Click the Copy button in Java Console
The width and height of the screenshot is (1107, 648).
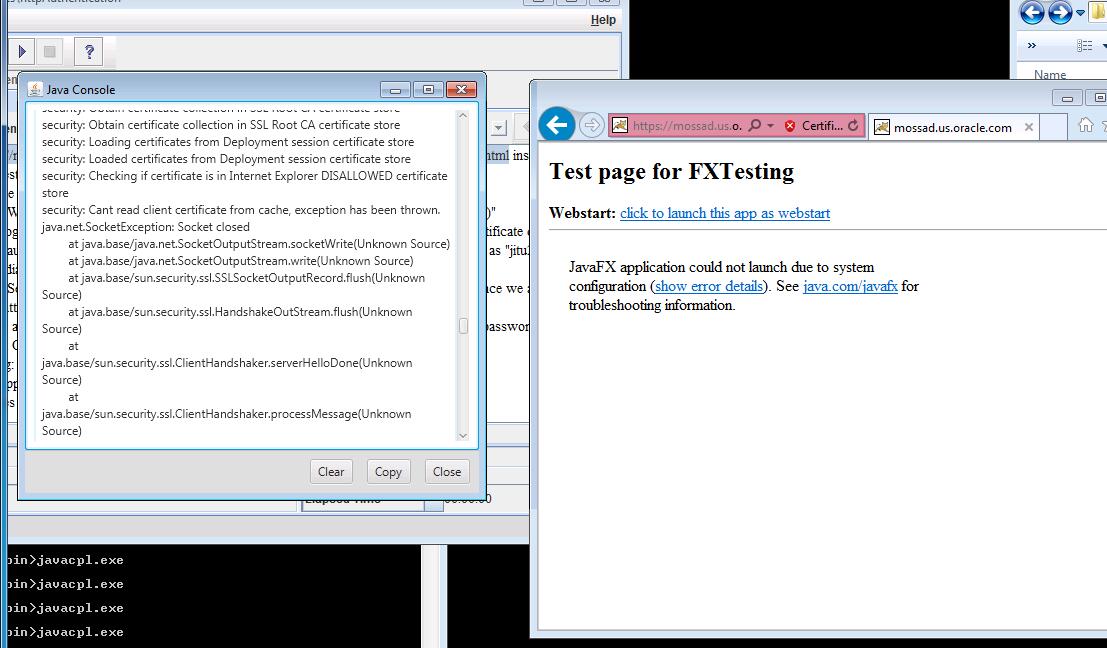coord(388,472)
